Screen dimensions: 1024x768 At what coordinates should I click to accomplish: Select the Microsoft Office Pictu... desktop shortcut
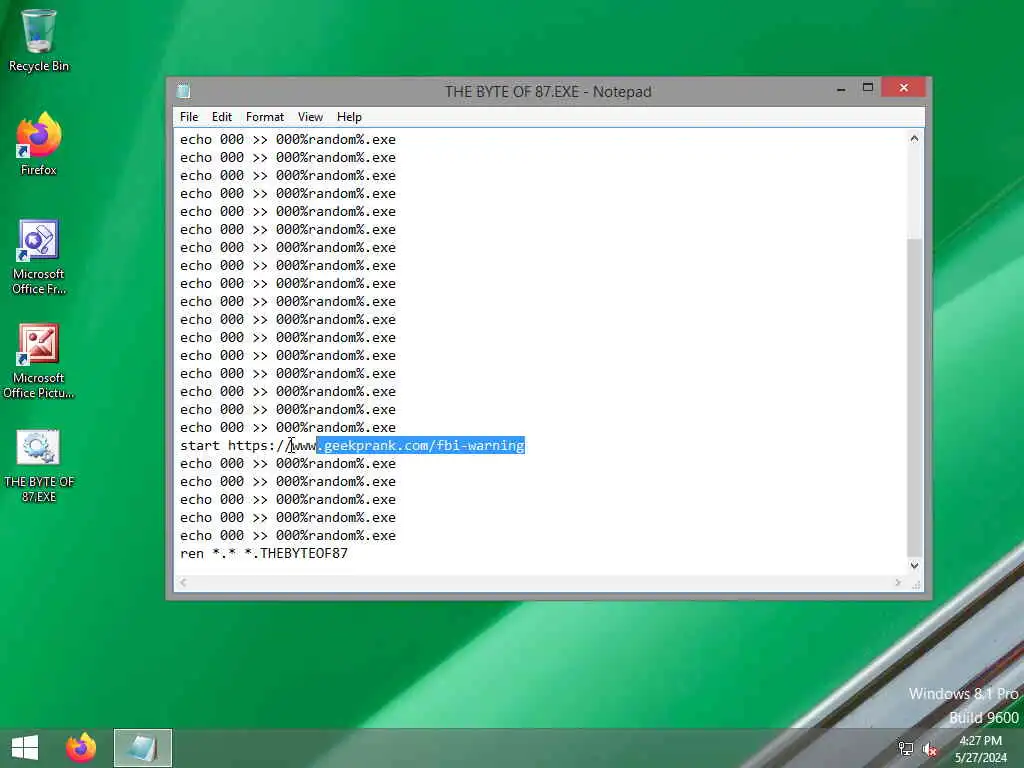39,361
